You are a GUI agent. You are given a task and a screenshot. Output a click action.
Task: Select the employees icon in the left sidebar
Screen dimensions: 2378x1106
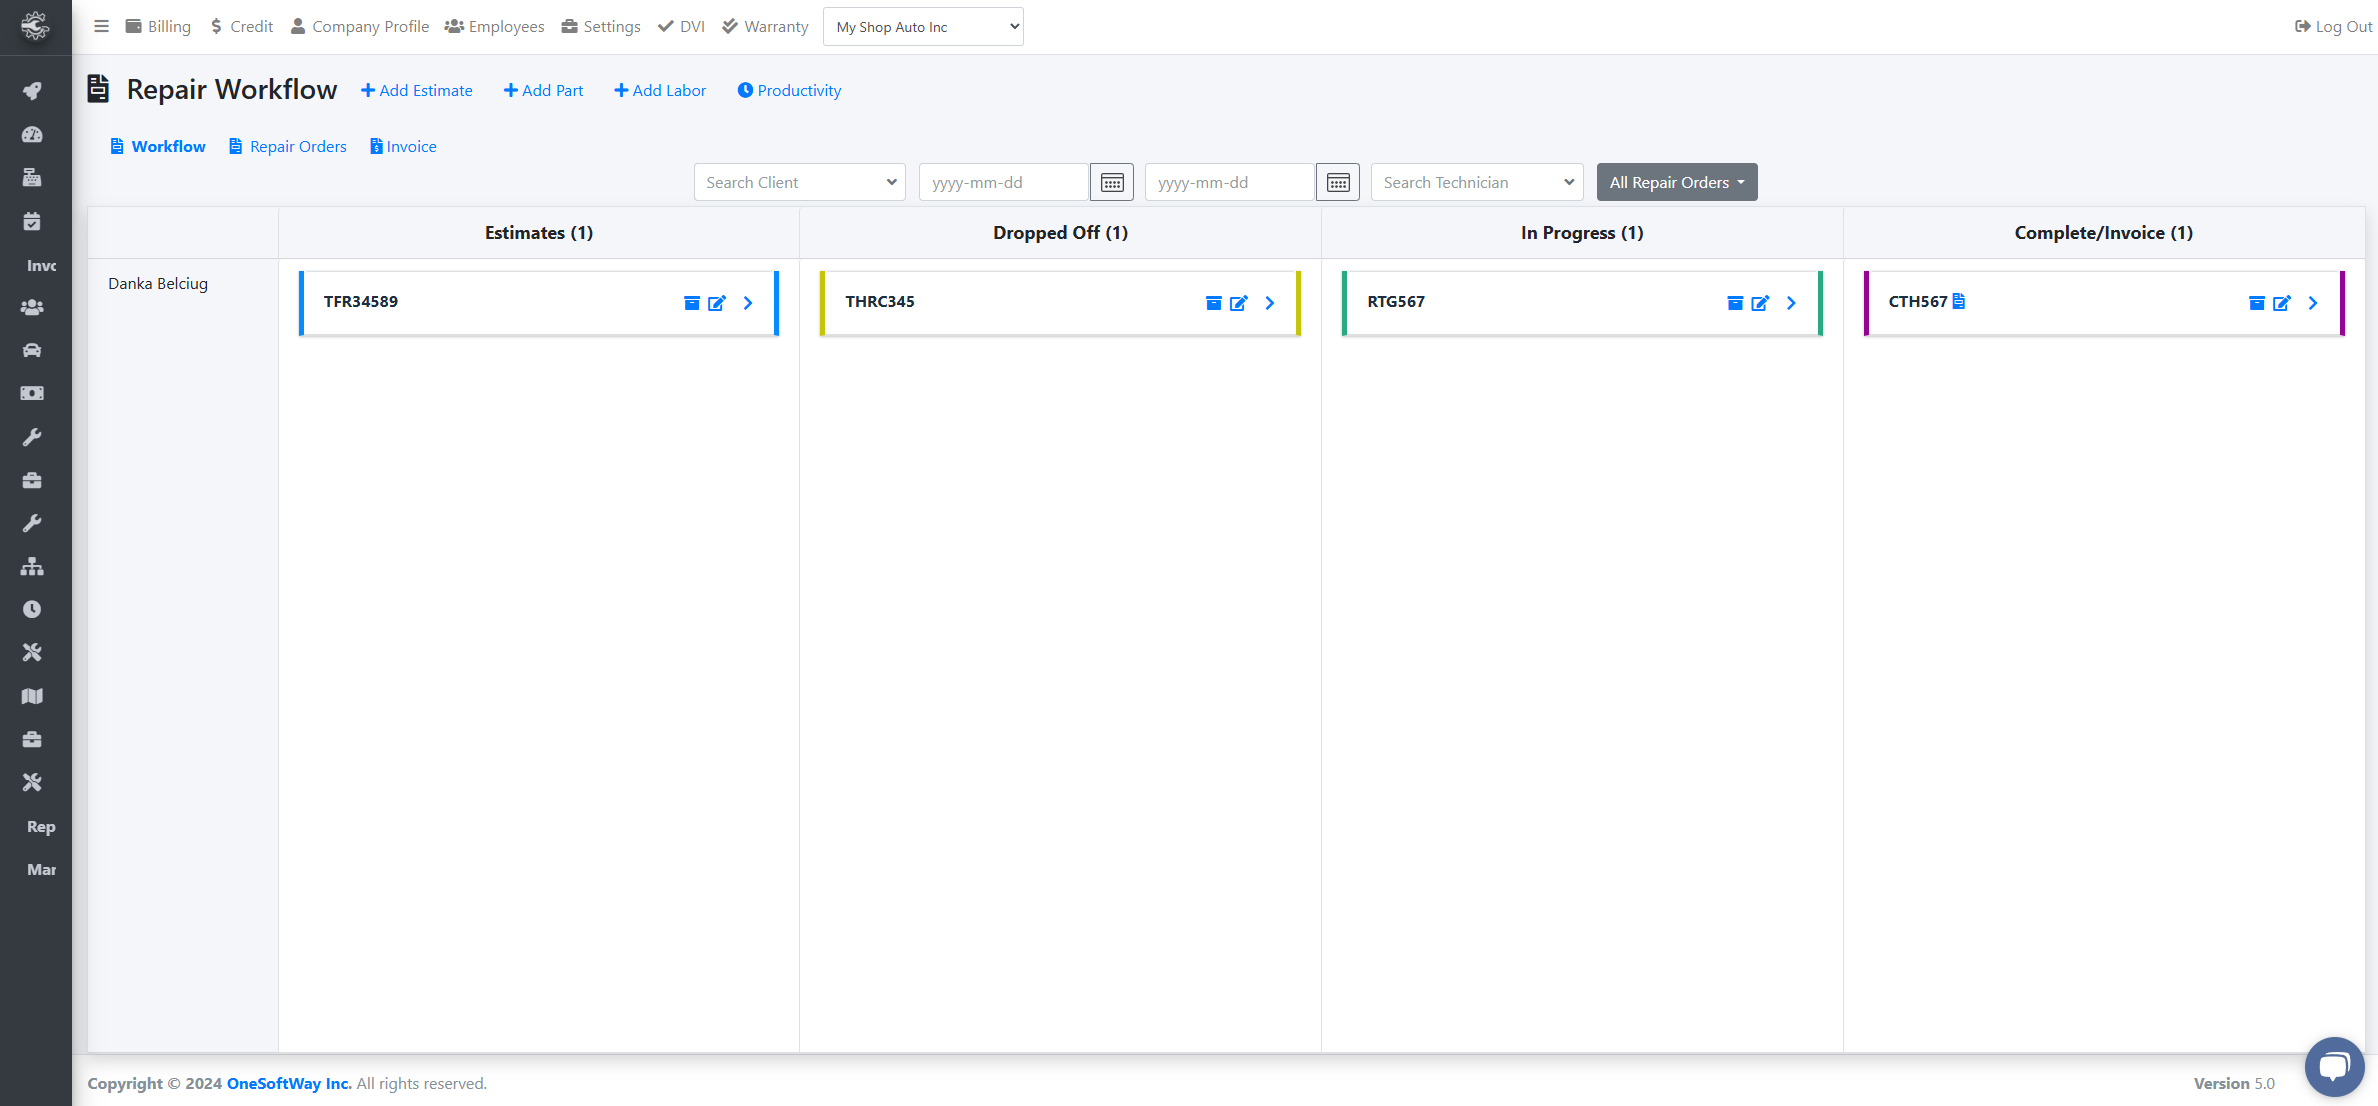pyautogui.click(x=33, y=307)
